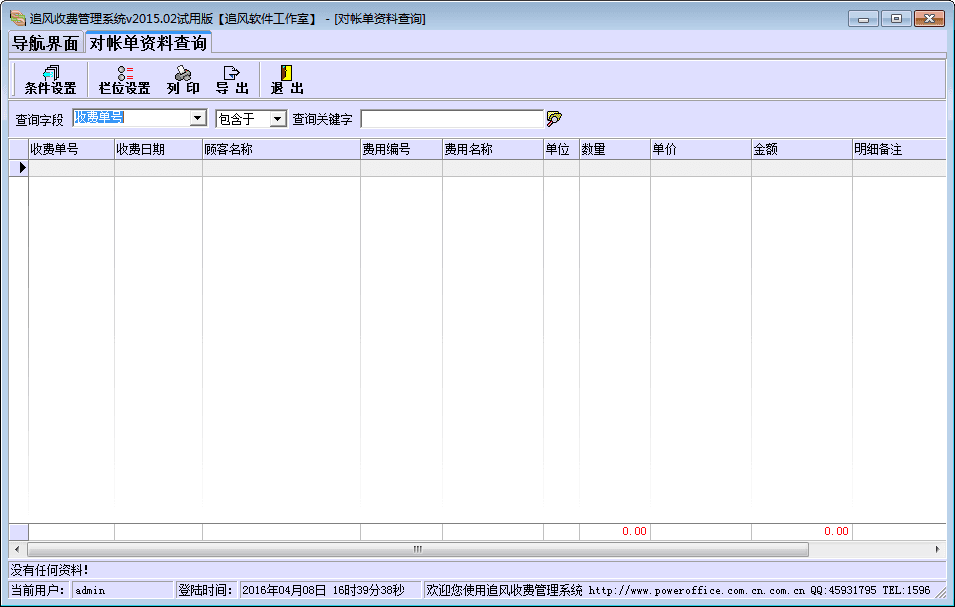Click the 顾客名称 column header
The height and width of the screenshot is (607, 955).
280,149
